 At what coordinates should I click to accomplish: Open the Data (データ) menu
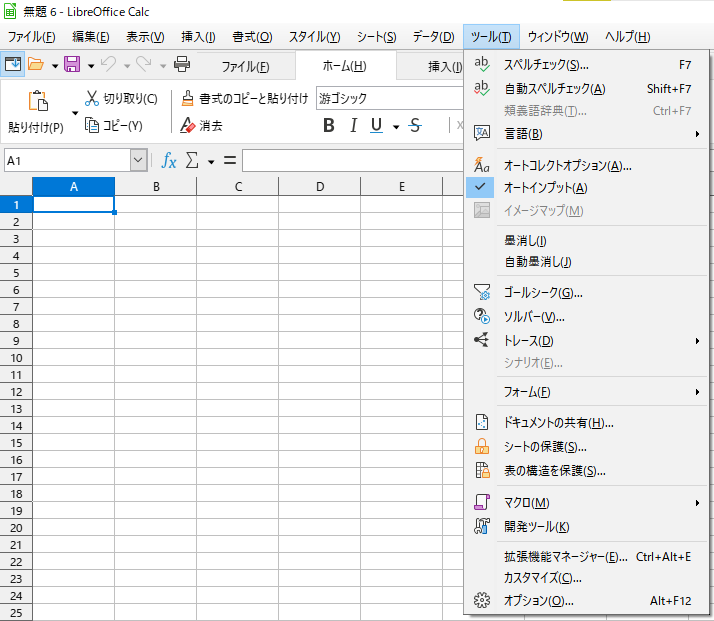(433, 36)
